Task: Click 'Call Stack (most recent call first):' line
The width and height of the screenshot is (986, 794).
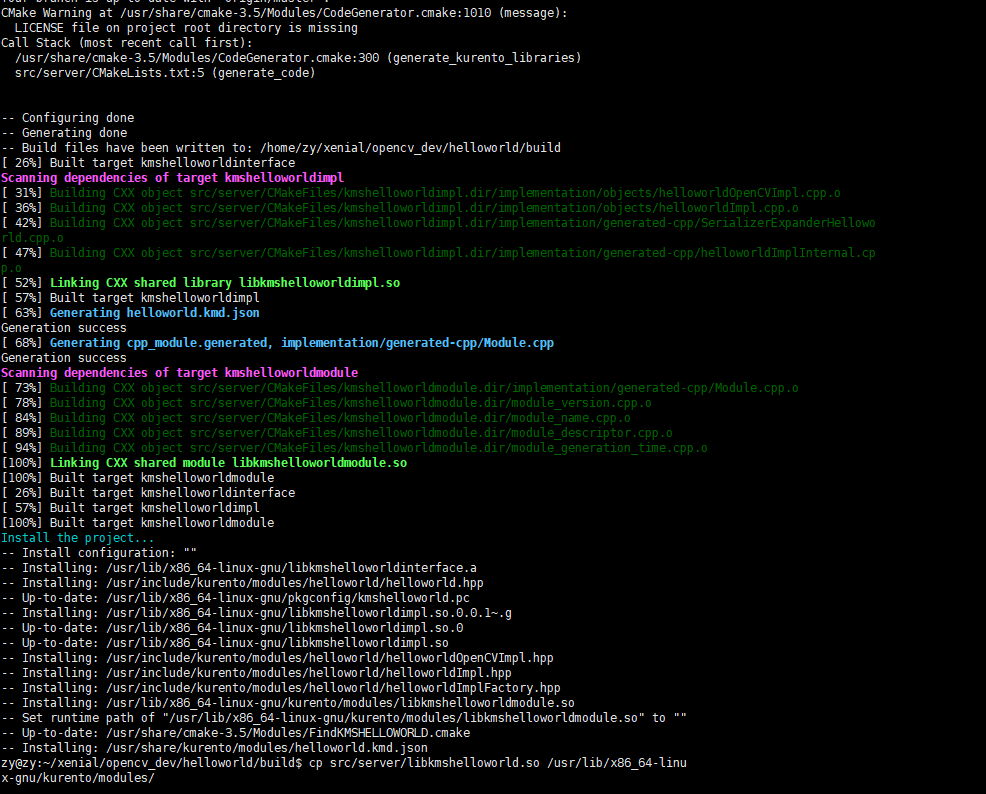Action: tap(126, 43)
